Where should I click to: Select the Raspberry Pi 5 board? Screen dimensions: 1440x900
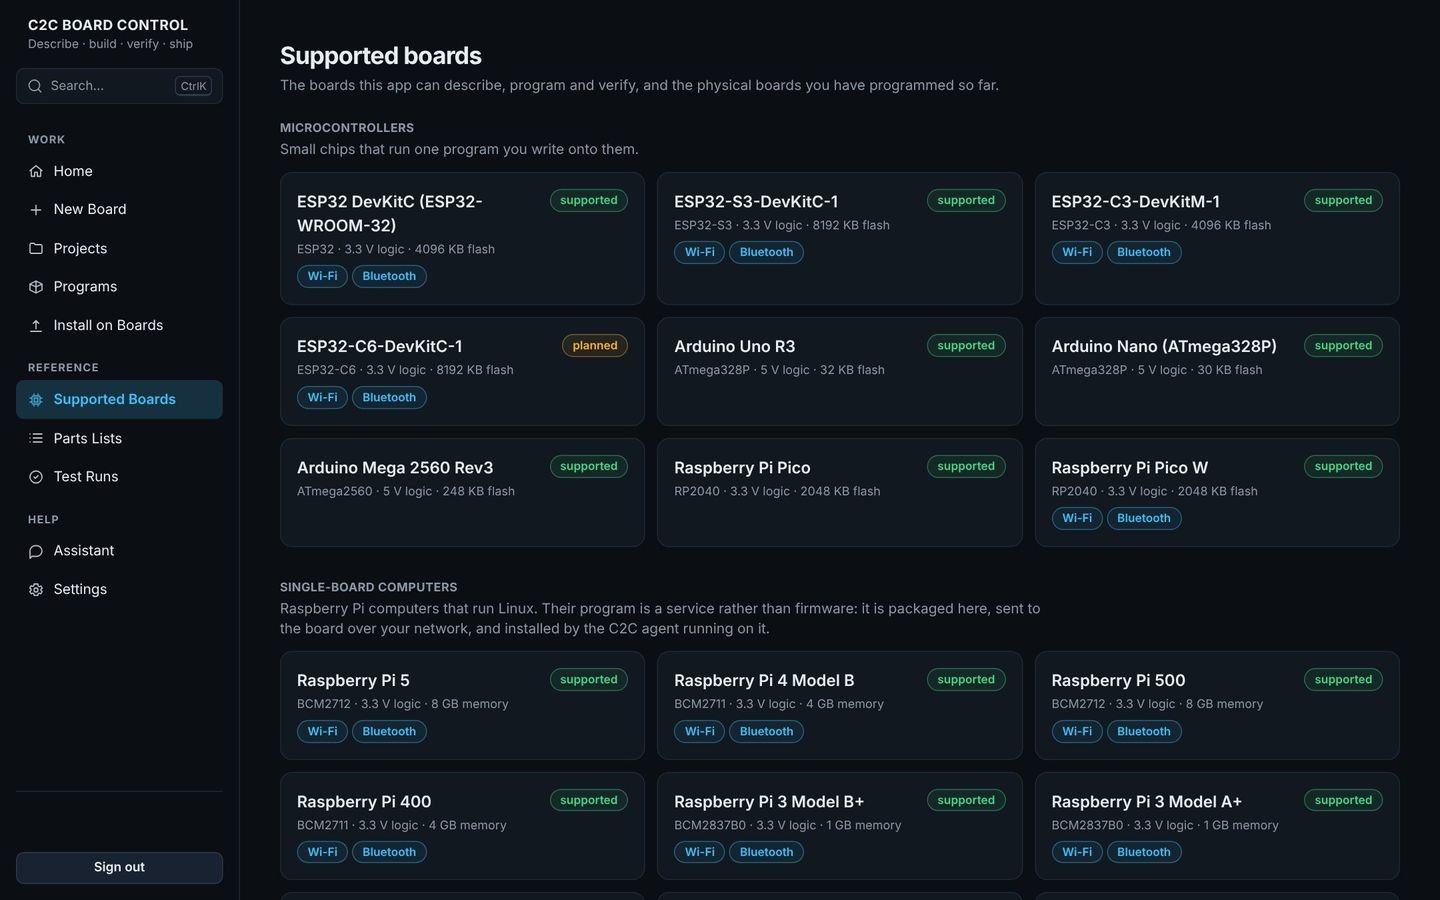[x=462, y=705]
